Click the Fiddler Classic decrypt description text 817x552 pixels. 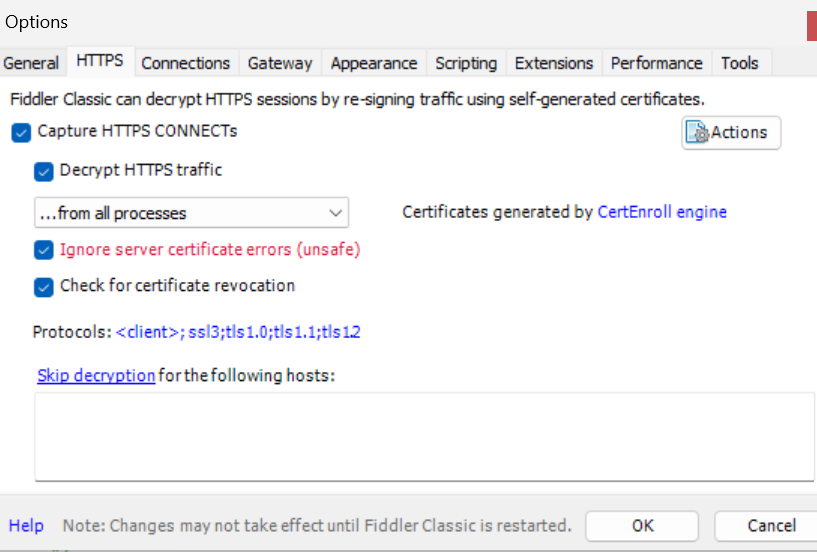tap(357, 100)
